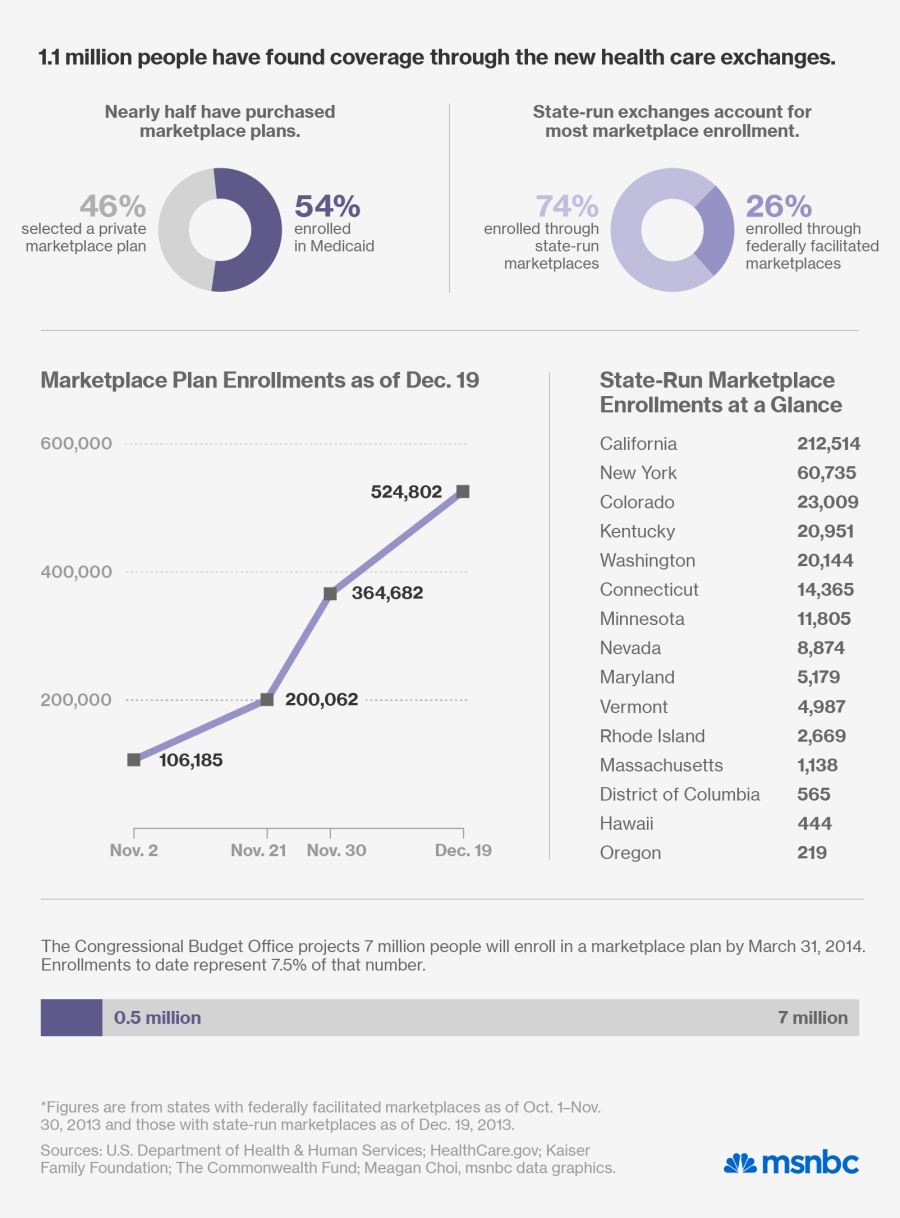This screenshot has width=900, height=1218.
Task: Click the dark purple Medicaid donut segment
Action: 245,230
